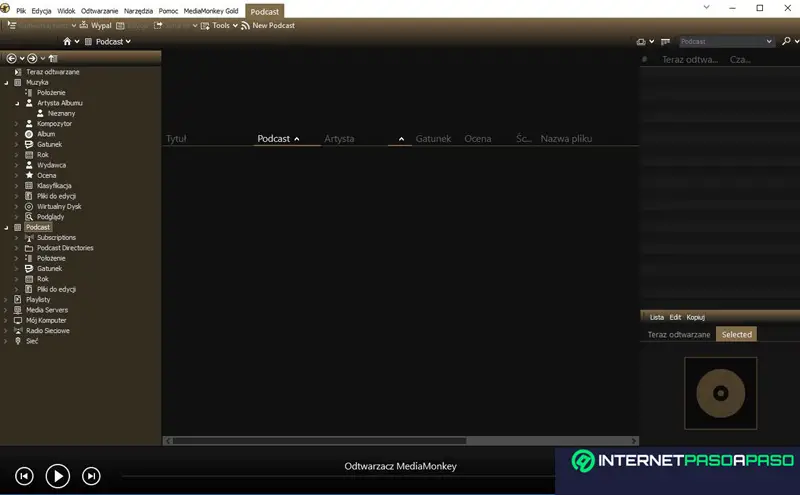Click the send-to icon in toolbar
The image size is (800, 495).
(158, 26)
